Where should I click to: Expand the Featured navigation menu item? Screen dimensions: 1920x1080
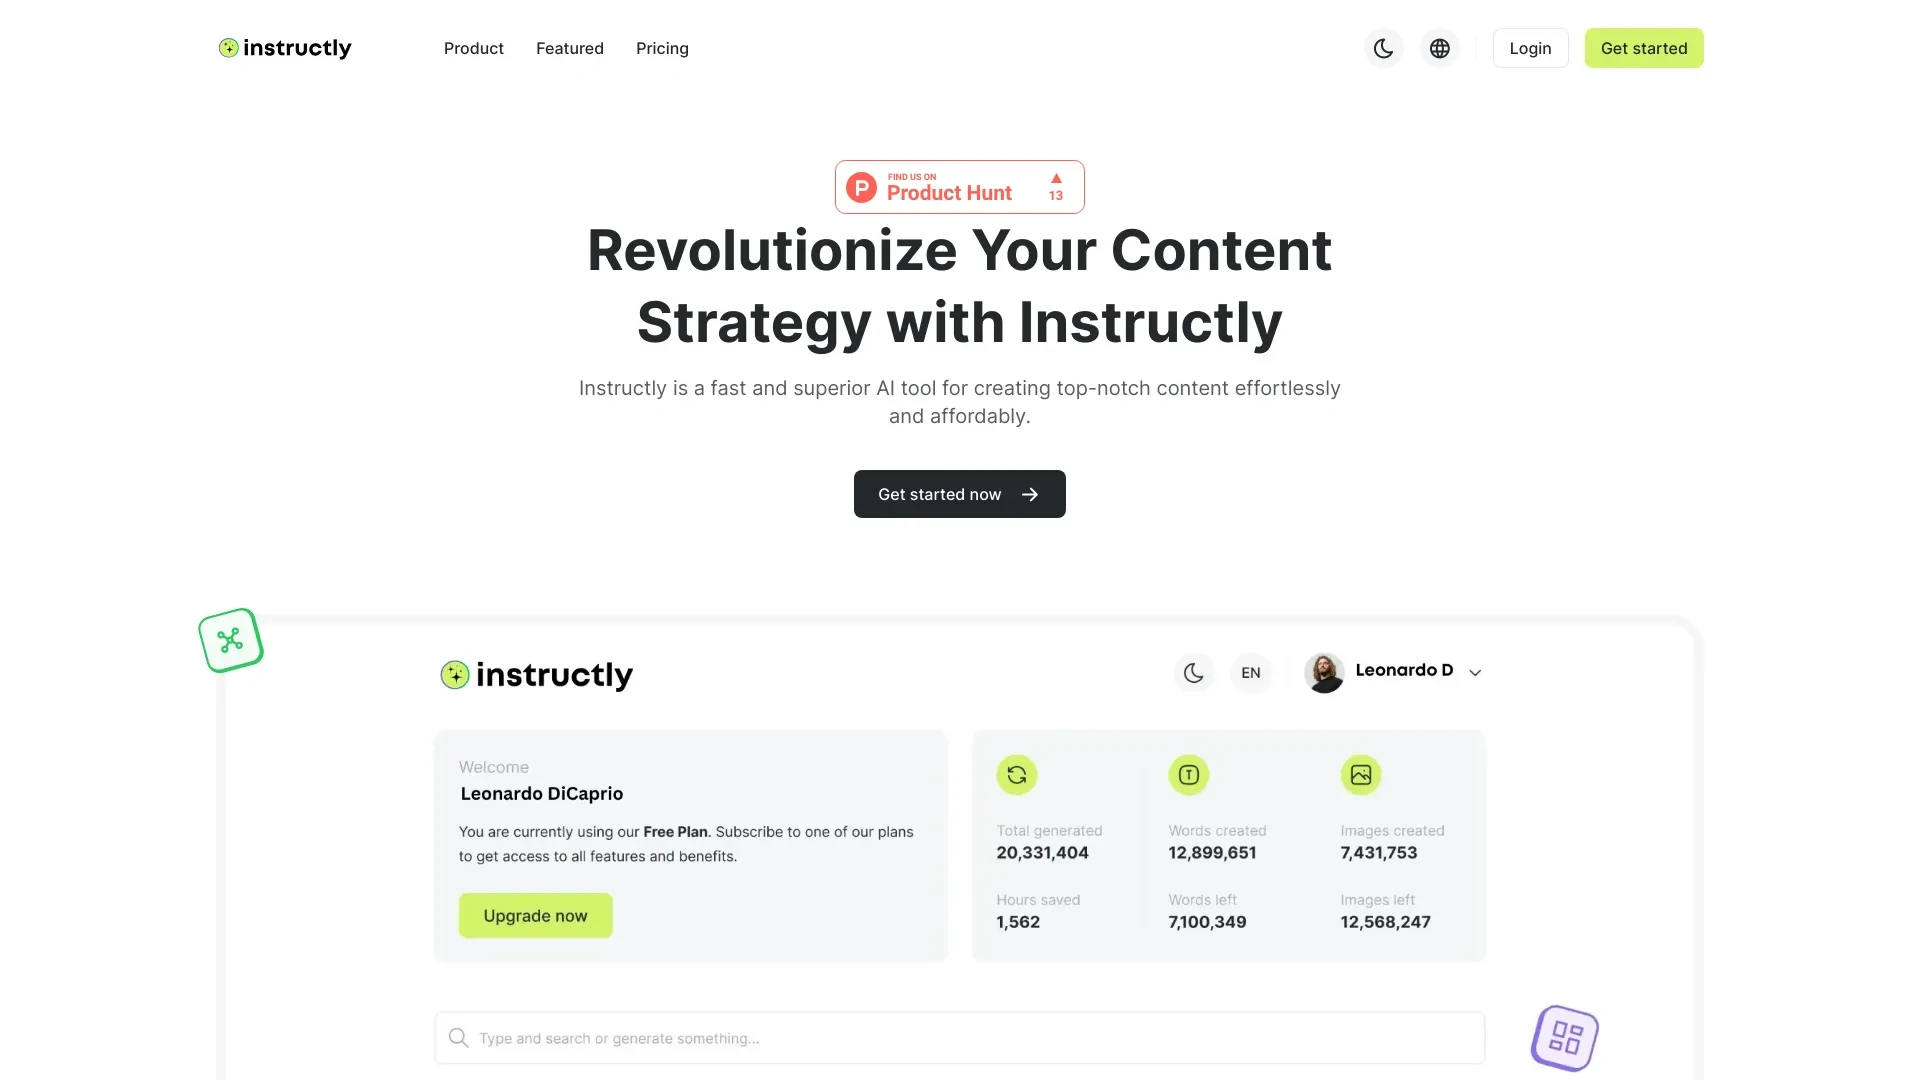570,49
